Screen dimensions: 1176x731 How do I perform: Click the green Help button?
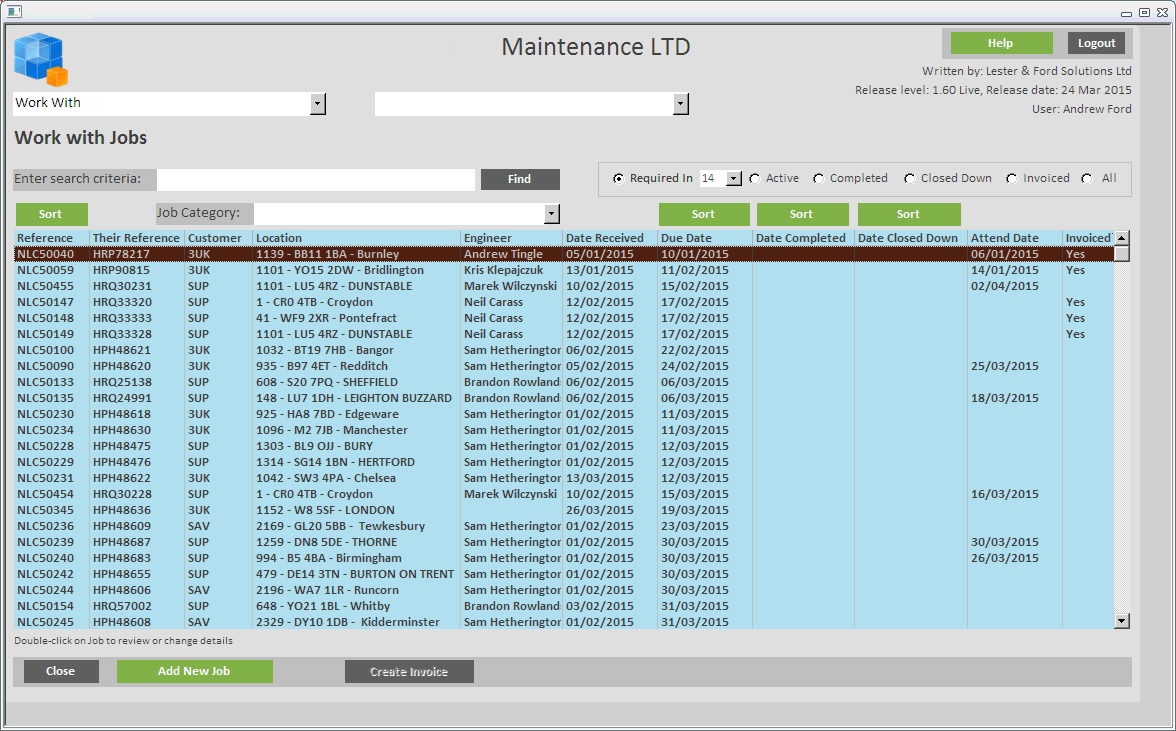[x=1001, y=43]
